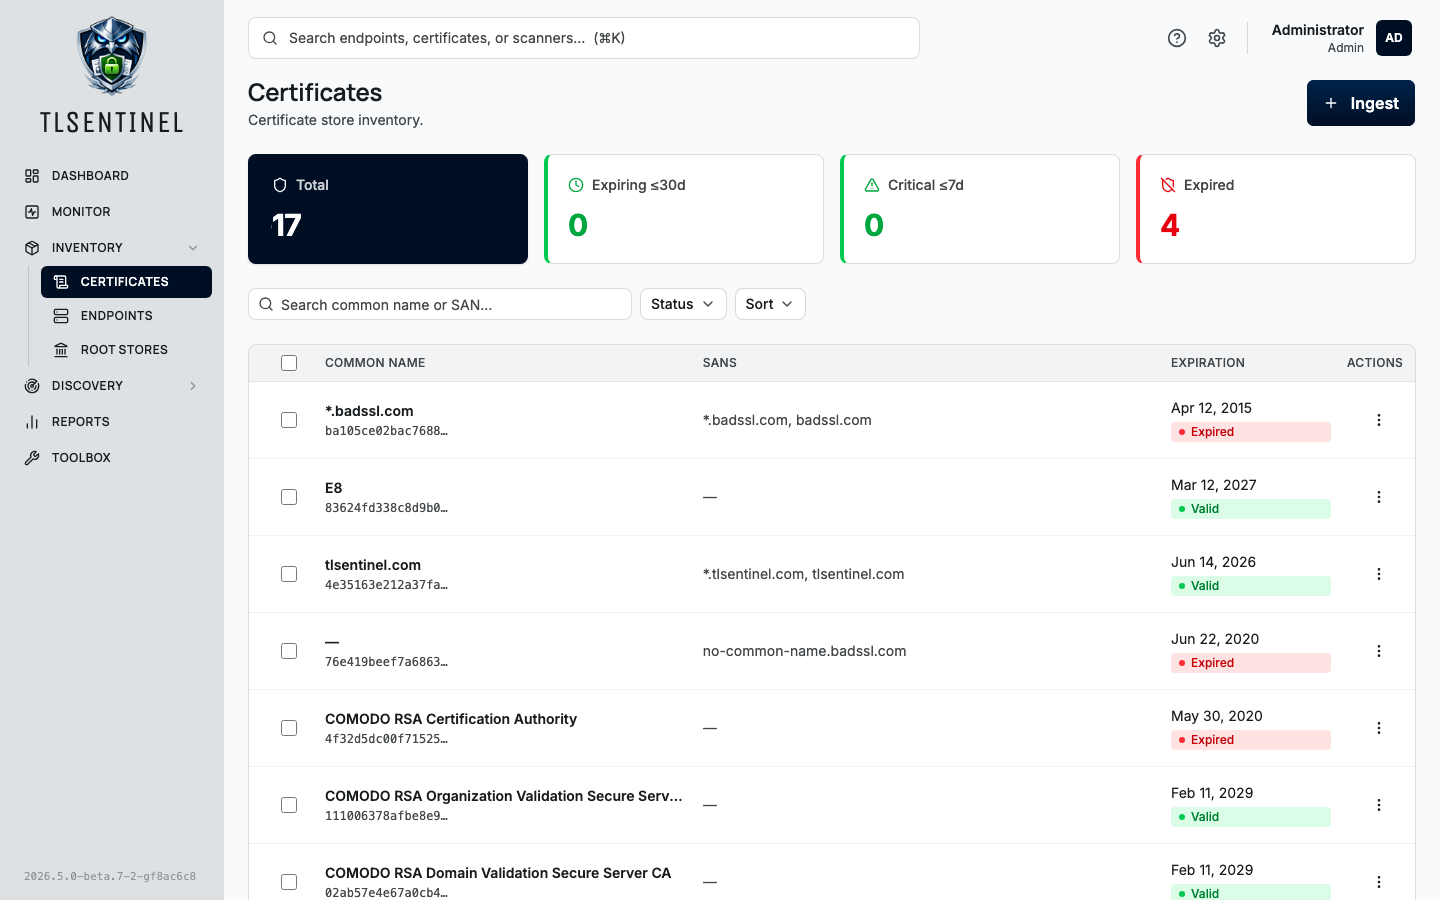
Task: Check the tlsentinel.com certificate row
Action: click(x=289, y=574)
